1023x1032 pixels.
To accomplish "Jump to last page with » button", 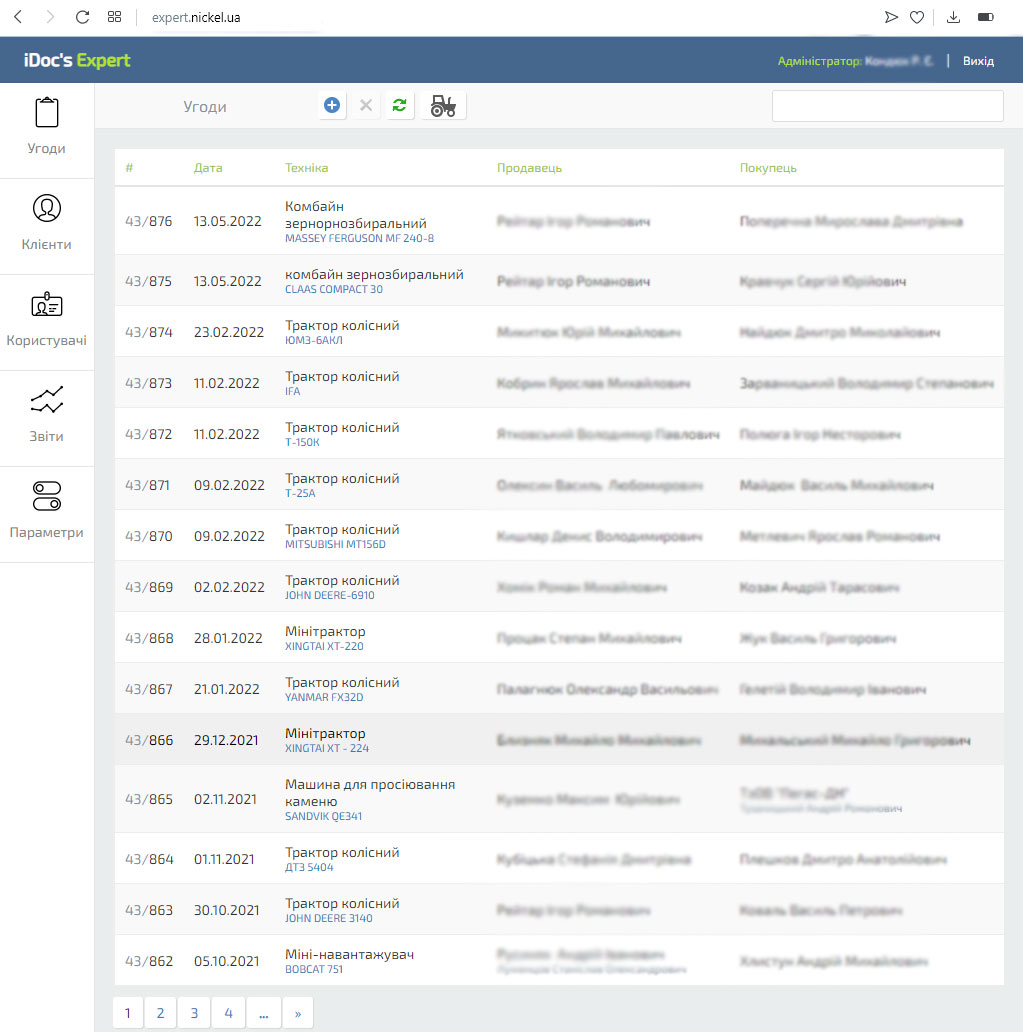I will [298, 1013].
